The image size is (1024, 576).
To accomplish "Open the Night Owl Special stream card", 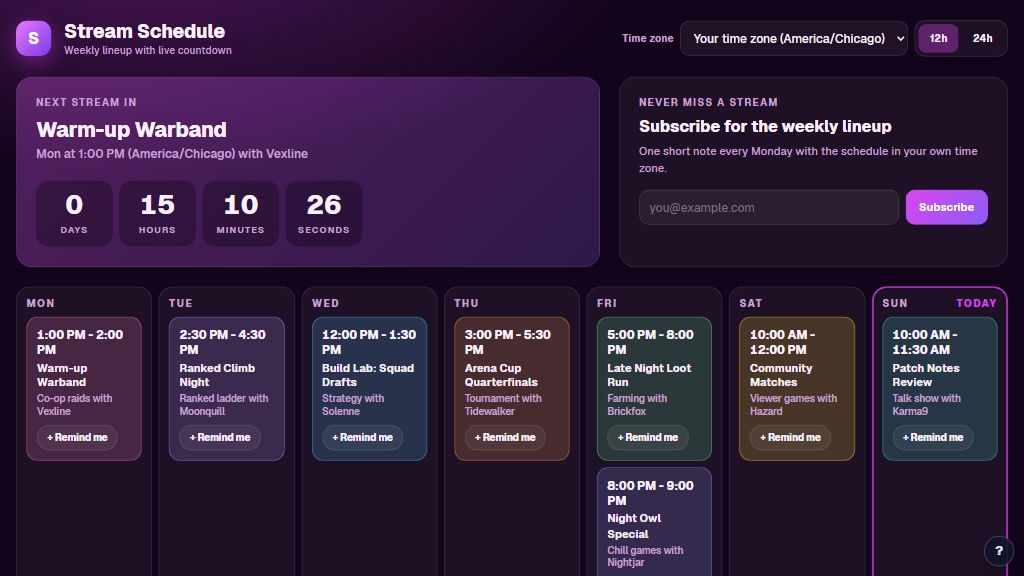I will (x=654, y=522).
